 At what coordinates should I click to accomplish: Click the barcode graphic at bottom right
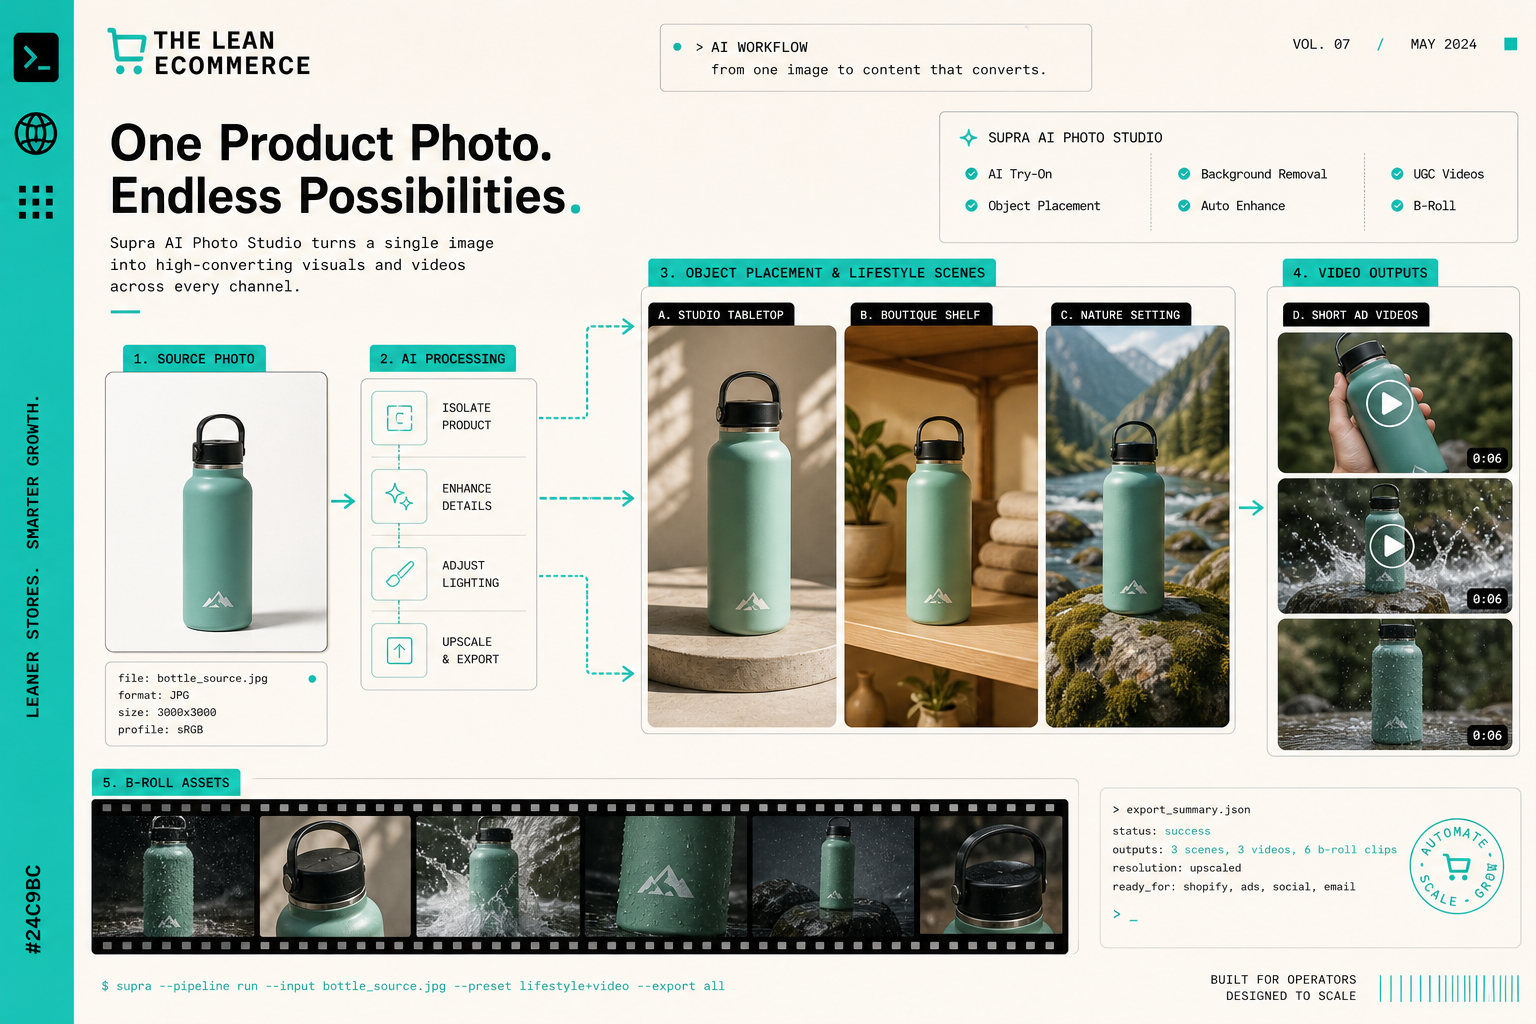pos(1449,988)
